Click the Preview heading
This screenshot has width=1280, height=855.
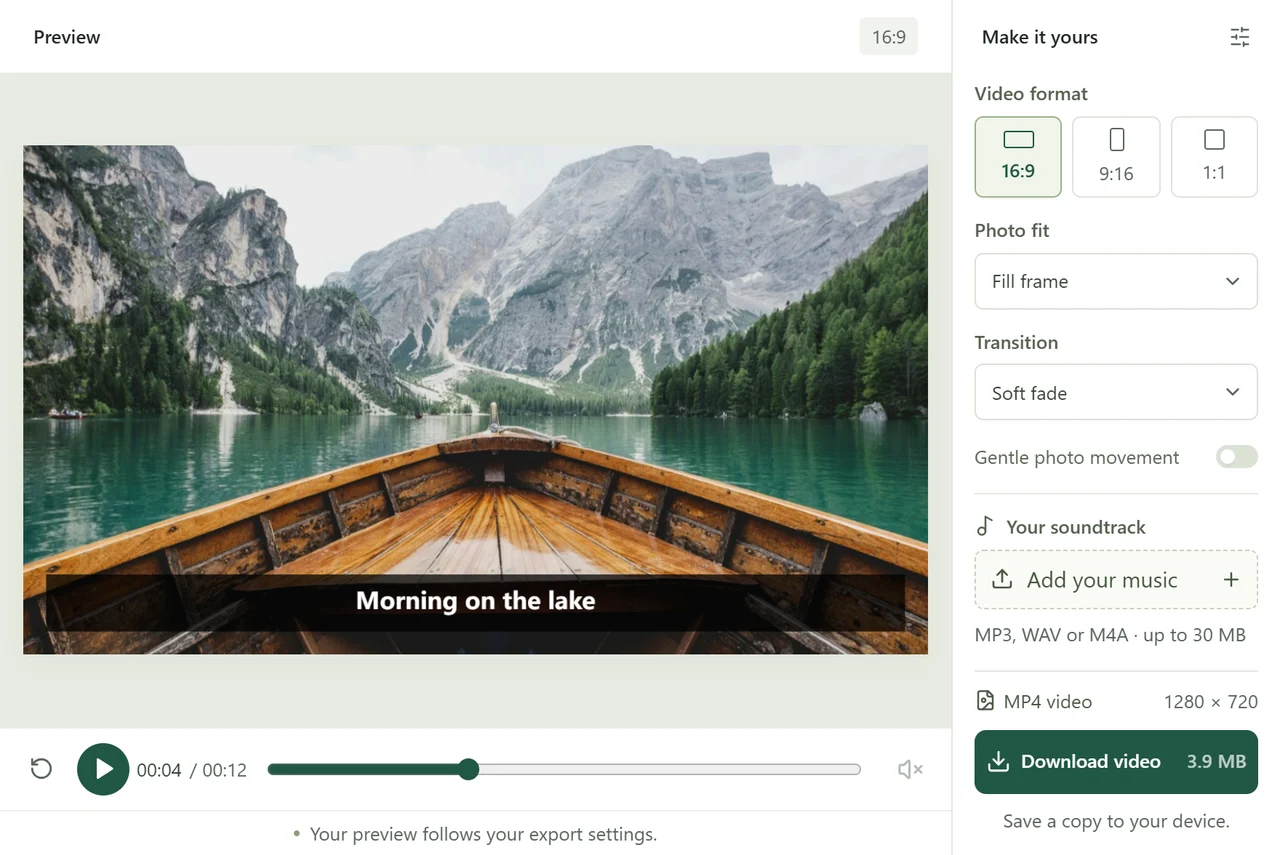coord(67,37)
